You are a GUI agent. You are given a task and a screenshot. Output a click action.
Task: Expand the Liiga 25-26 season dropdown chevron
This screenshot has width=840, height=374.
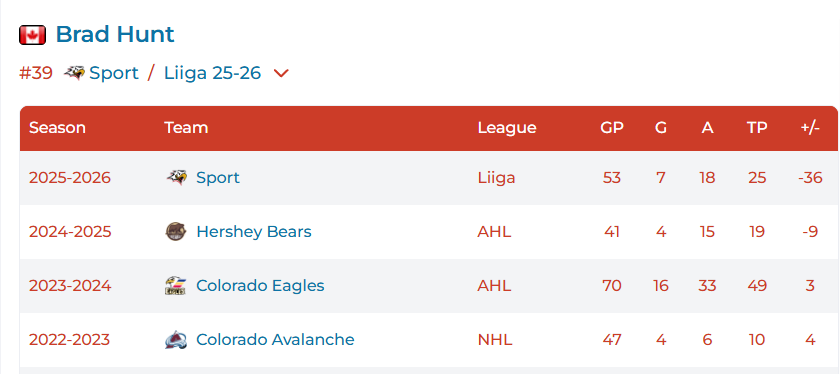[x=281, y=73]
